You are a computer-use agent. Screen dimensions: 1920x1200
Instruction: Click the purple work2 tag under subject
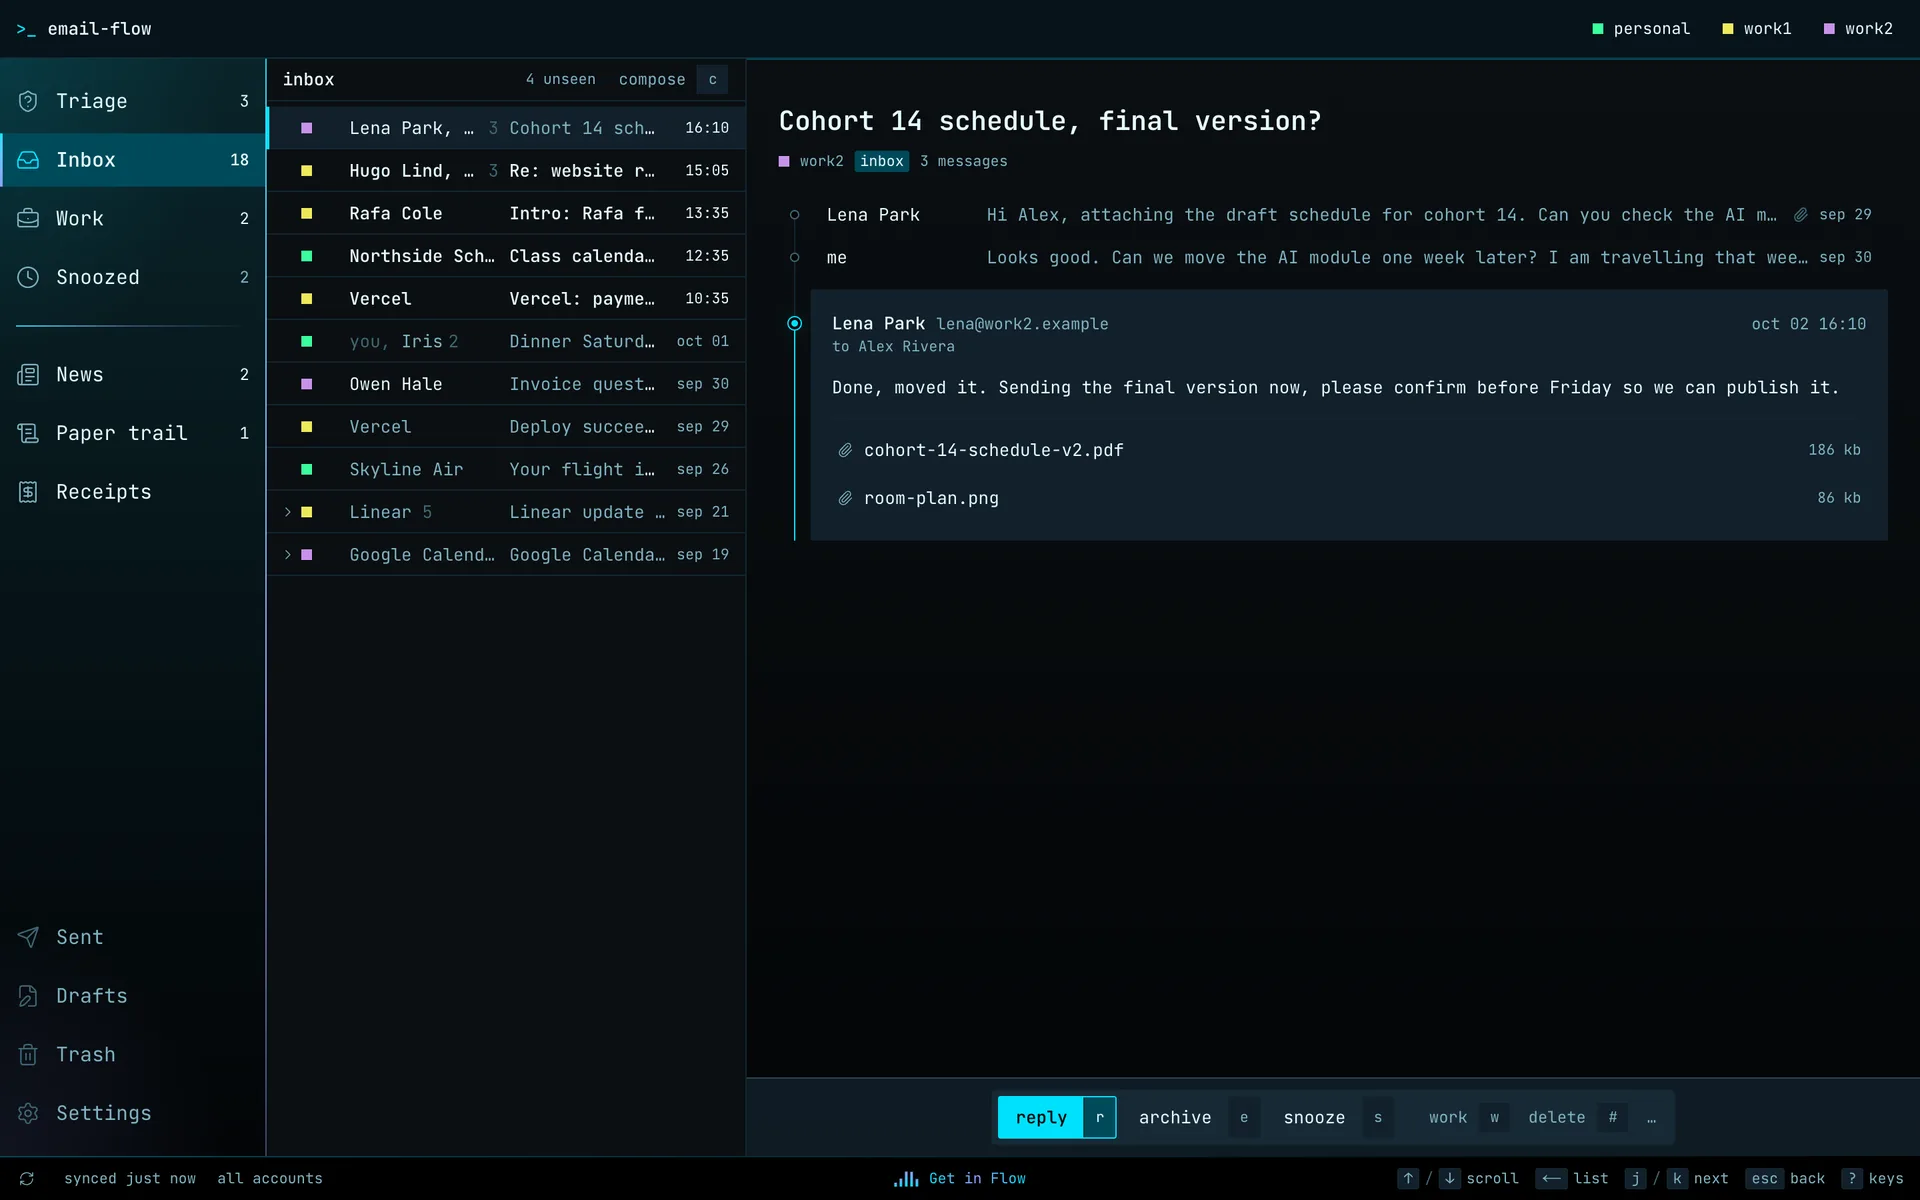pyautogui.click(x=811, y=161)
